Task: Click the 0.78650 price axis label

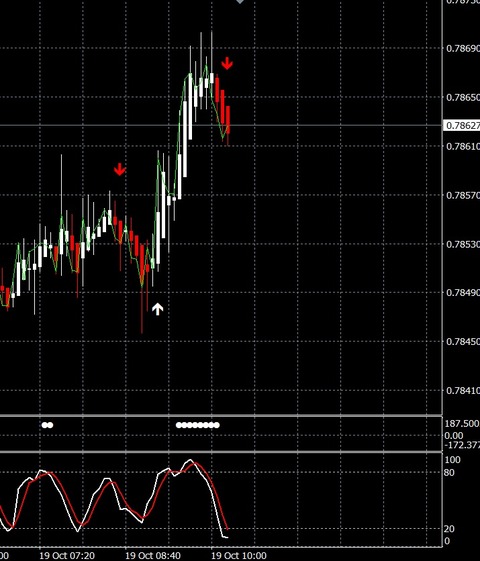Action: pos(463,97)
